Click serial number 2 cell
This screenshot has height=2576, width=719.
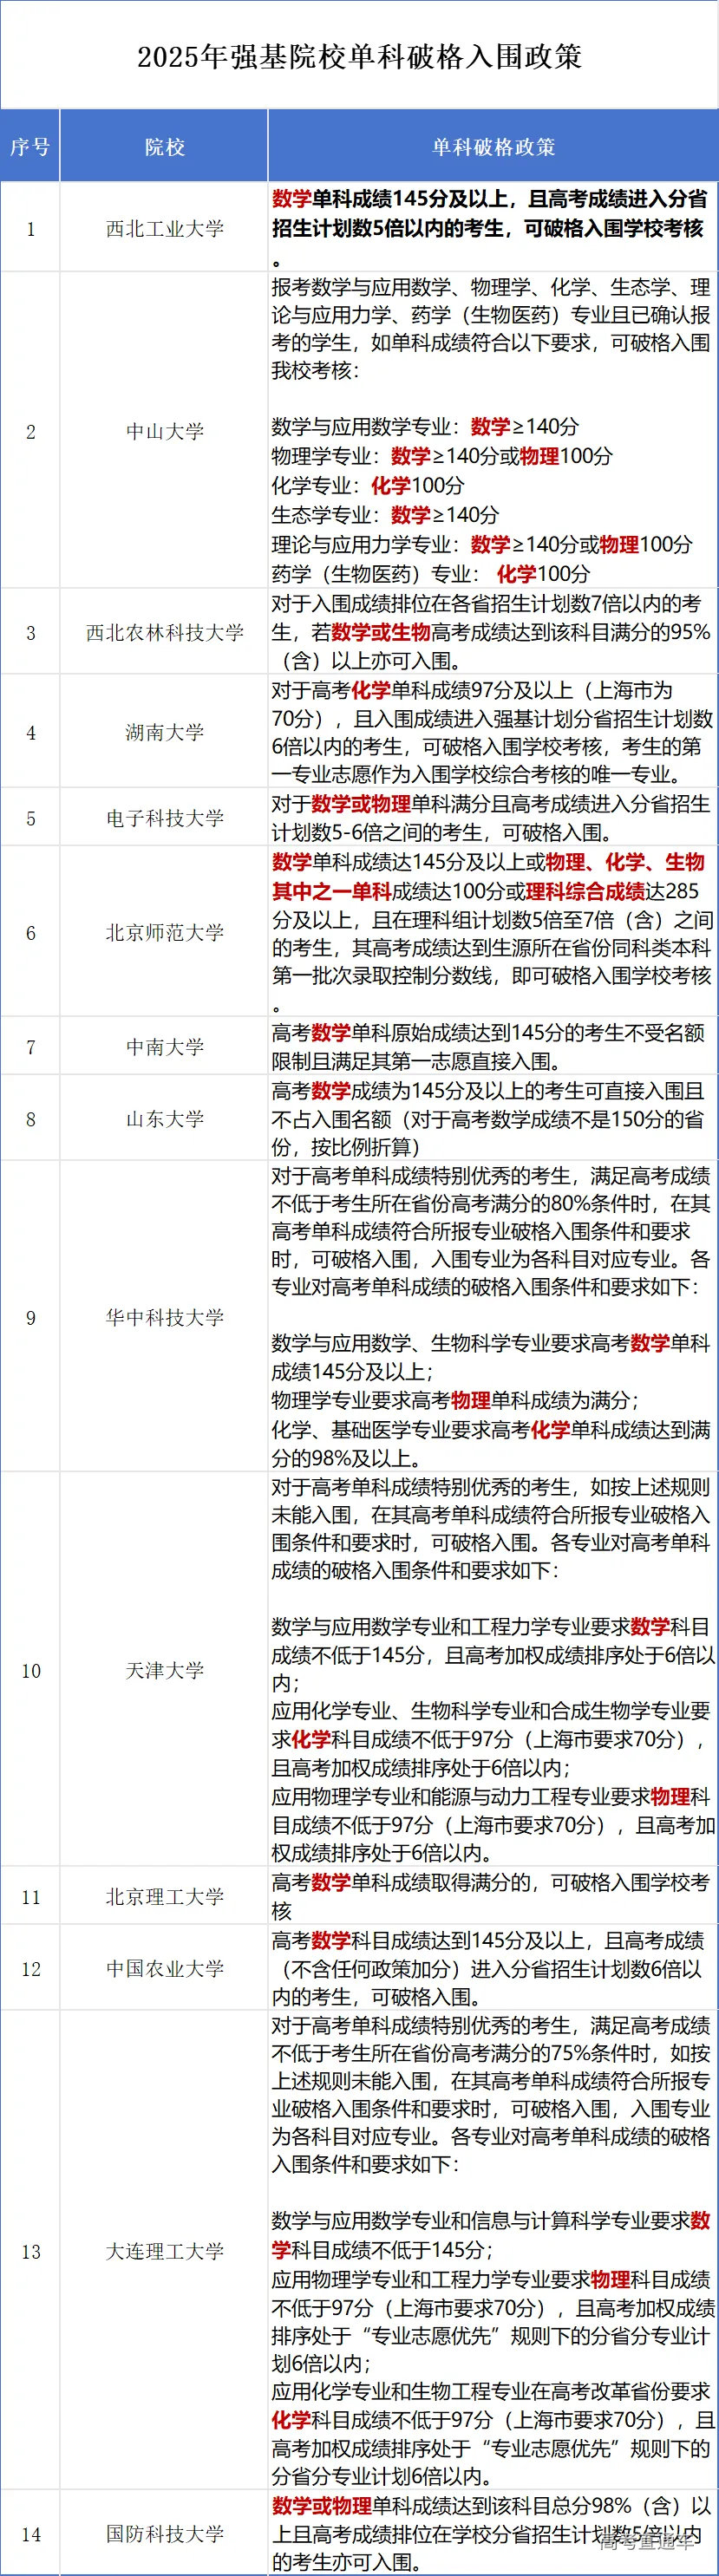click(x=30, y=431)
